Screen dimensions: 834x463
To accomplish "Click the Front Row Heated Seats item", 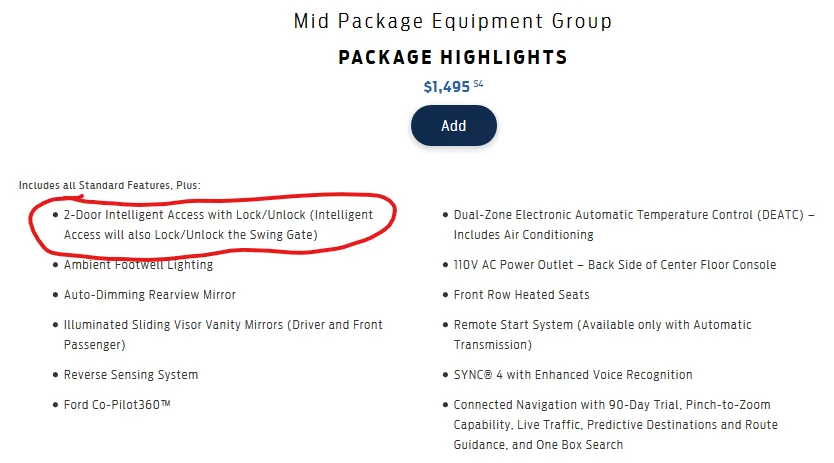I will tap(521, 295).
